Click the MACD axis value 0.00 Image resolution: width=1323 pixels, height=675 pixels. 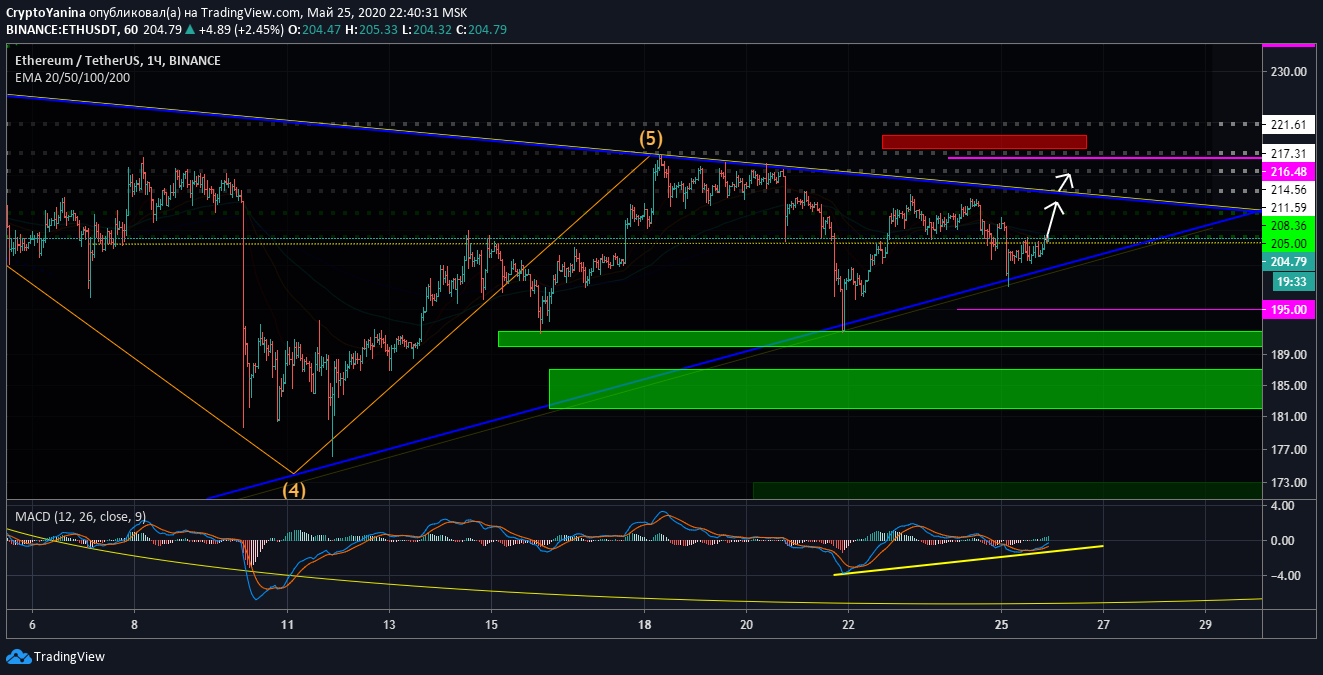(1285, 541)
